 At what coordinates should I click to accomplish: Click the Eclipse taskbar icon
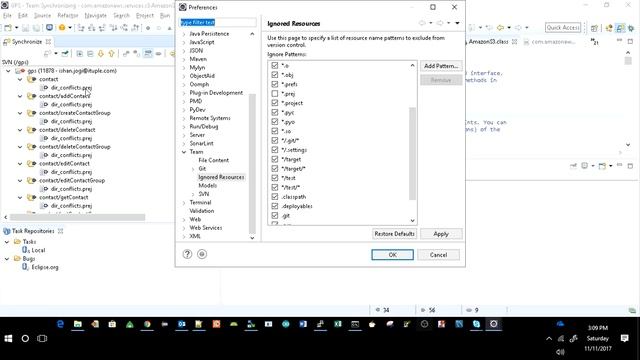click(493, 324)
